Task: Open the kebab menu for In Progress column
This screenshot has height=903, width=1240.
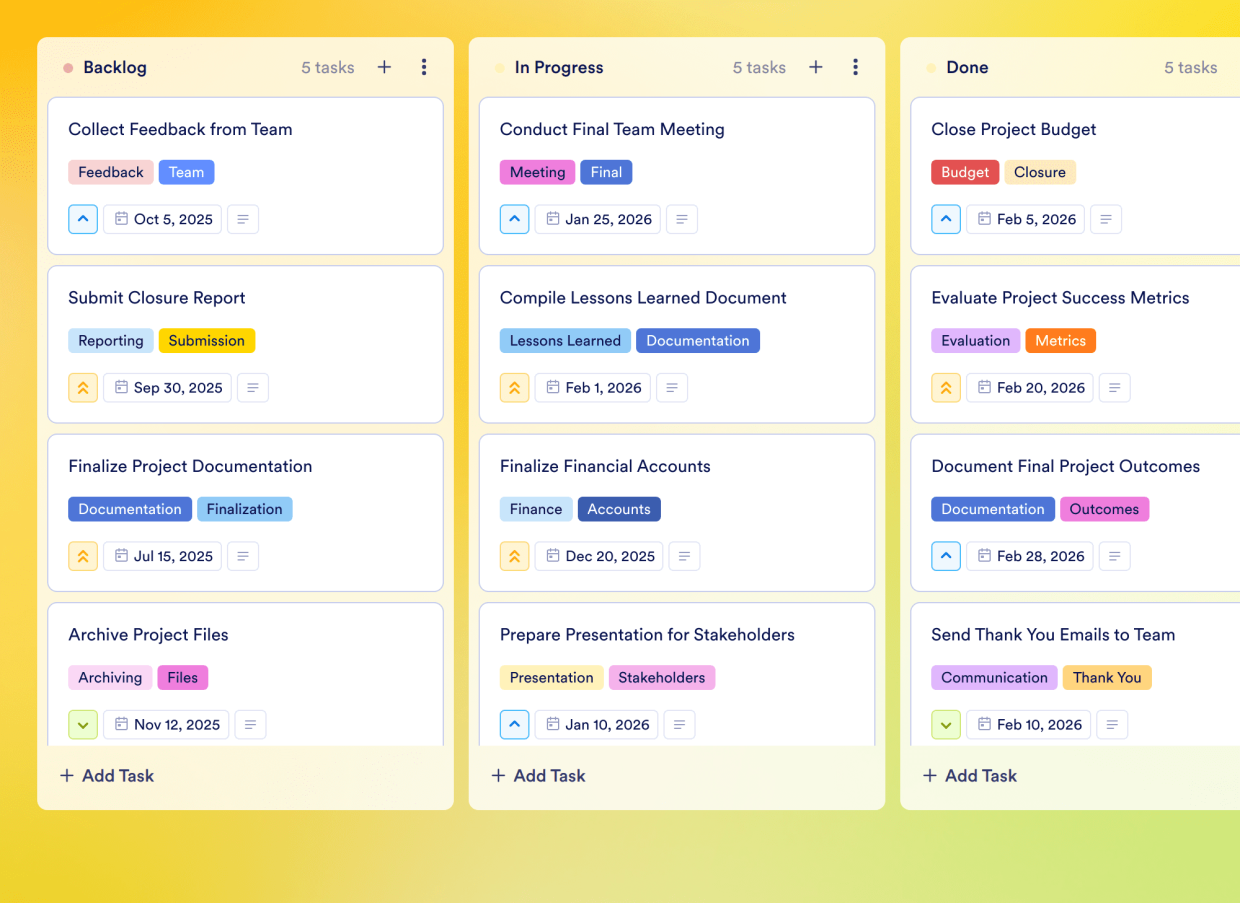Action: coord(855,67)
